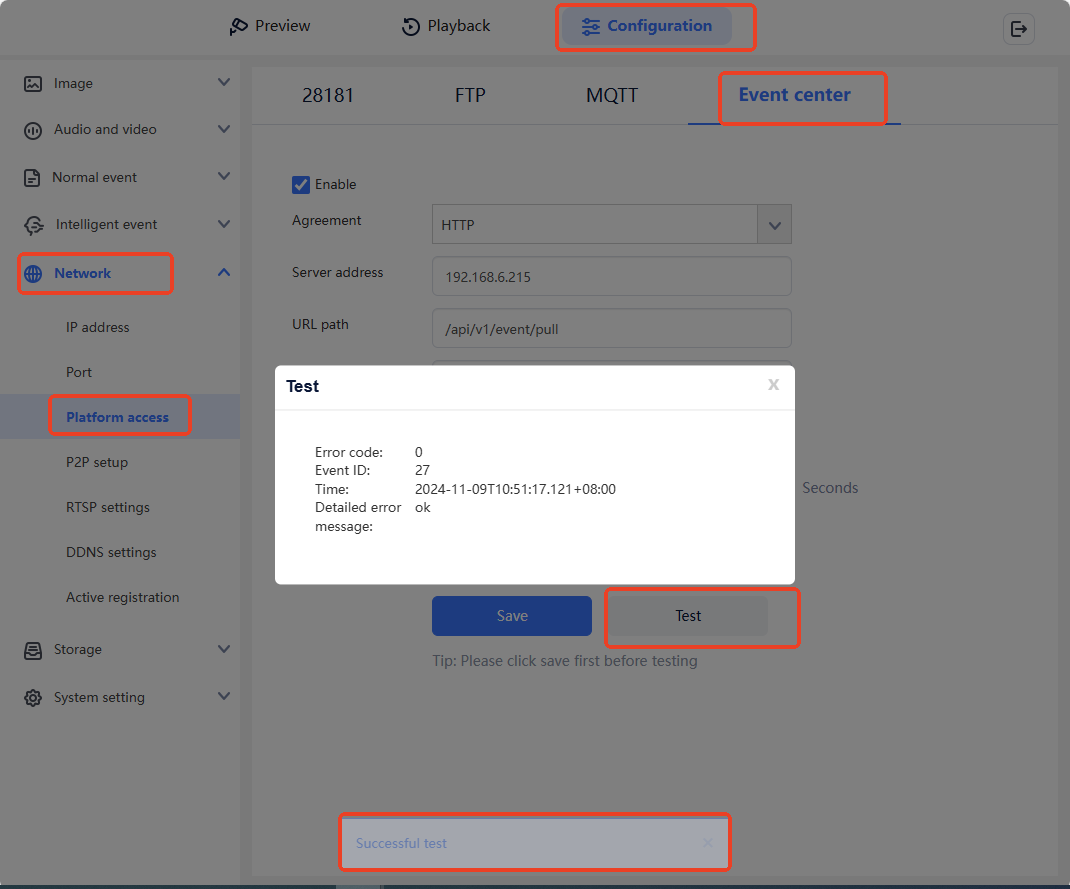Expand the System setting chevron
Screen dimensions: 1070x889
point(224,697)
